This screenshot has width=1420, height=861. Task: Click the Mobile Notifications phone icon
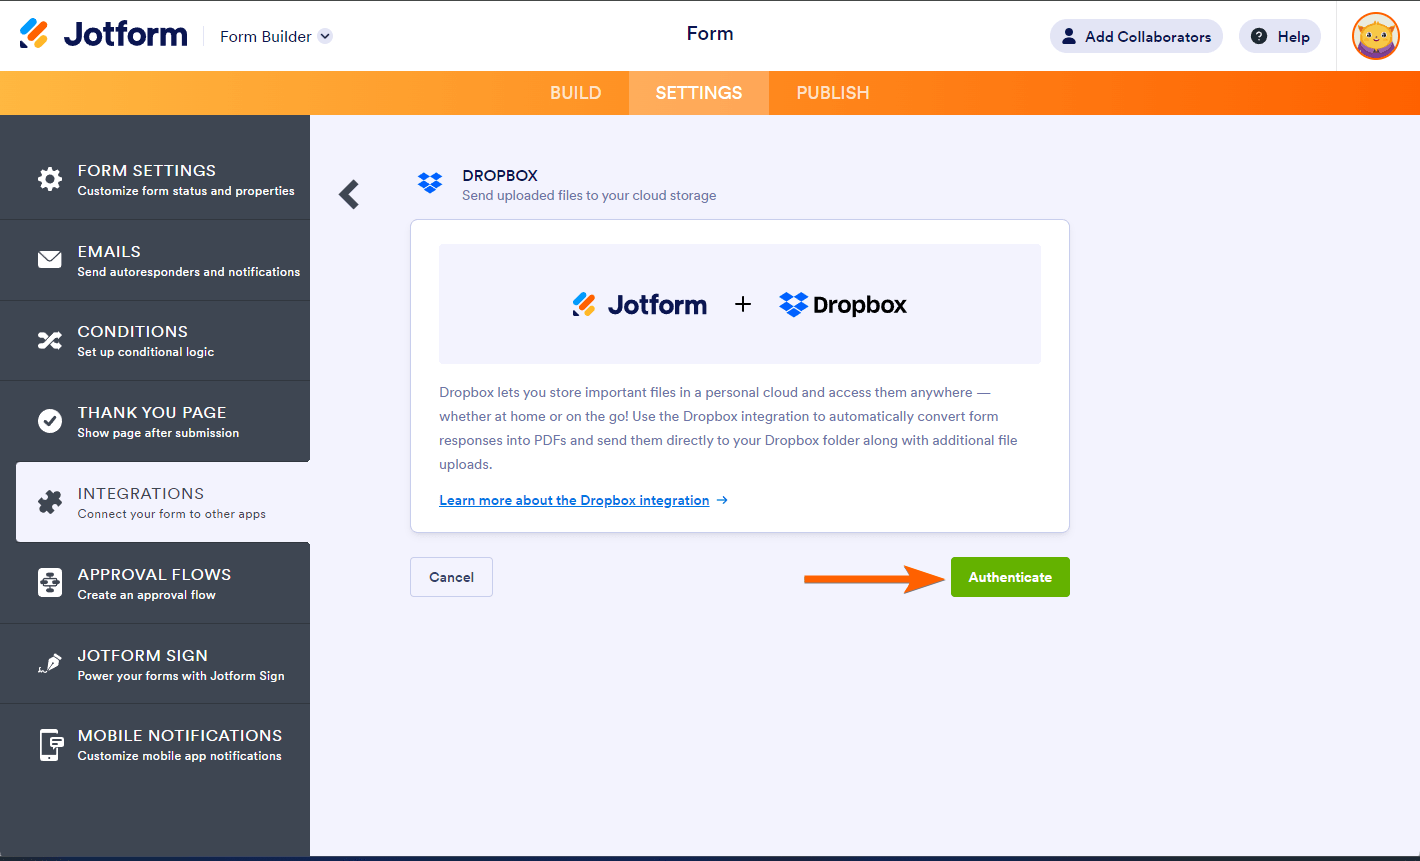pyautogui.click(x=50, y=745)
